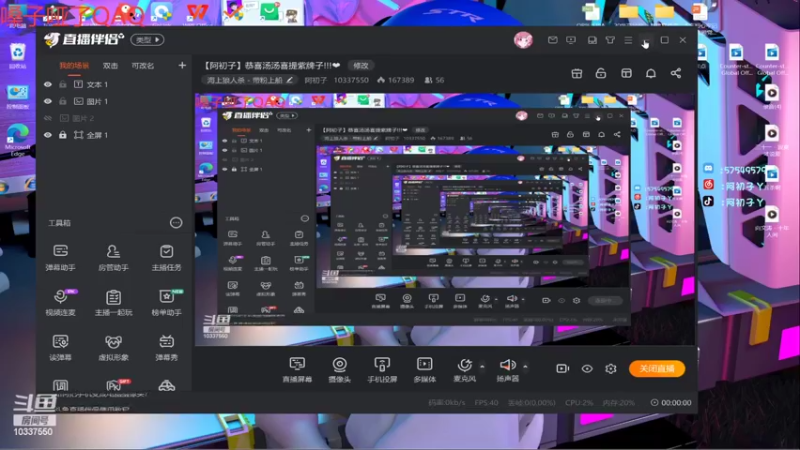
Task: Open the notification bell icon
Action: (x=651, y=73)
